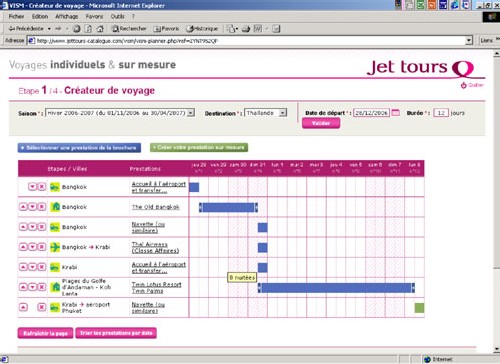Move up the Krabi transfer row
Screen dimensions: 500x364
23,267
